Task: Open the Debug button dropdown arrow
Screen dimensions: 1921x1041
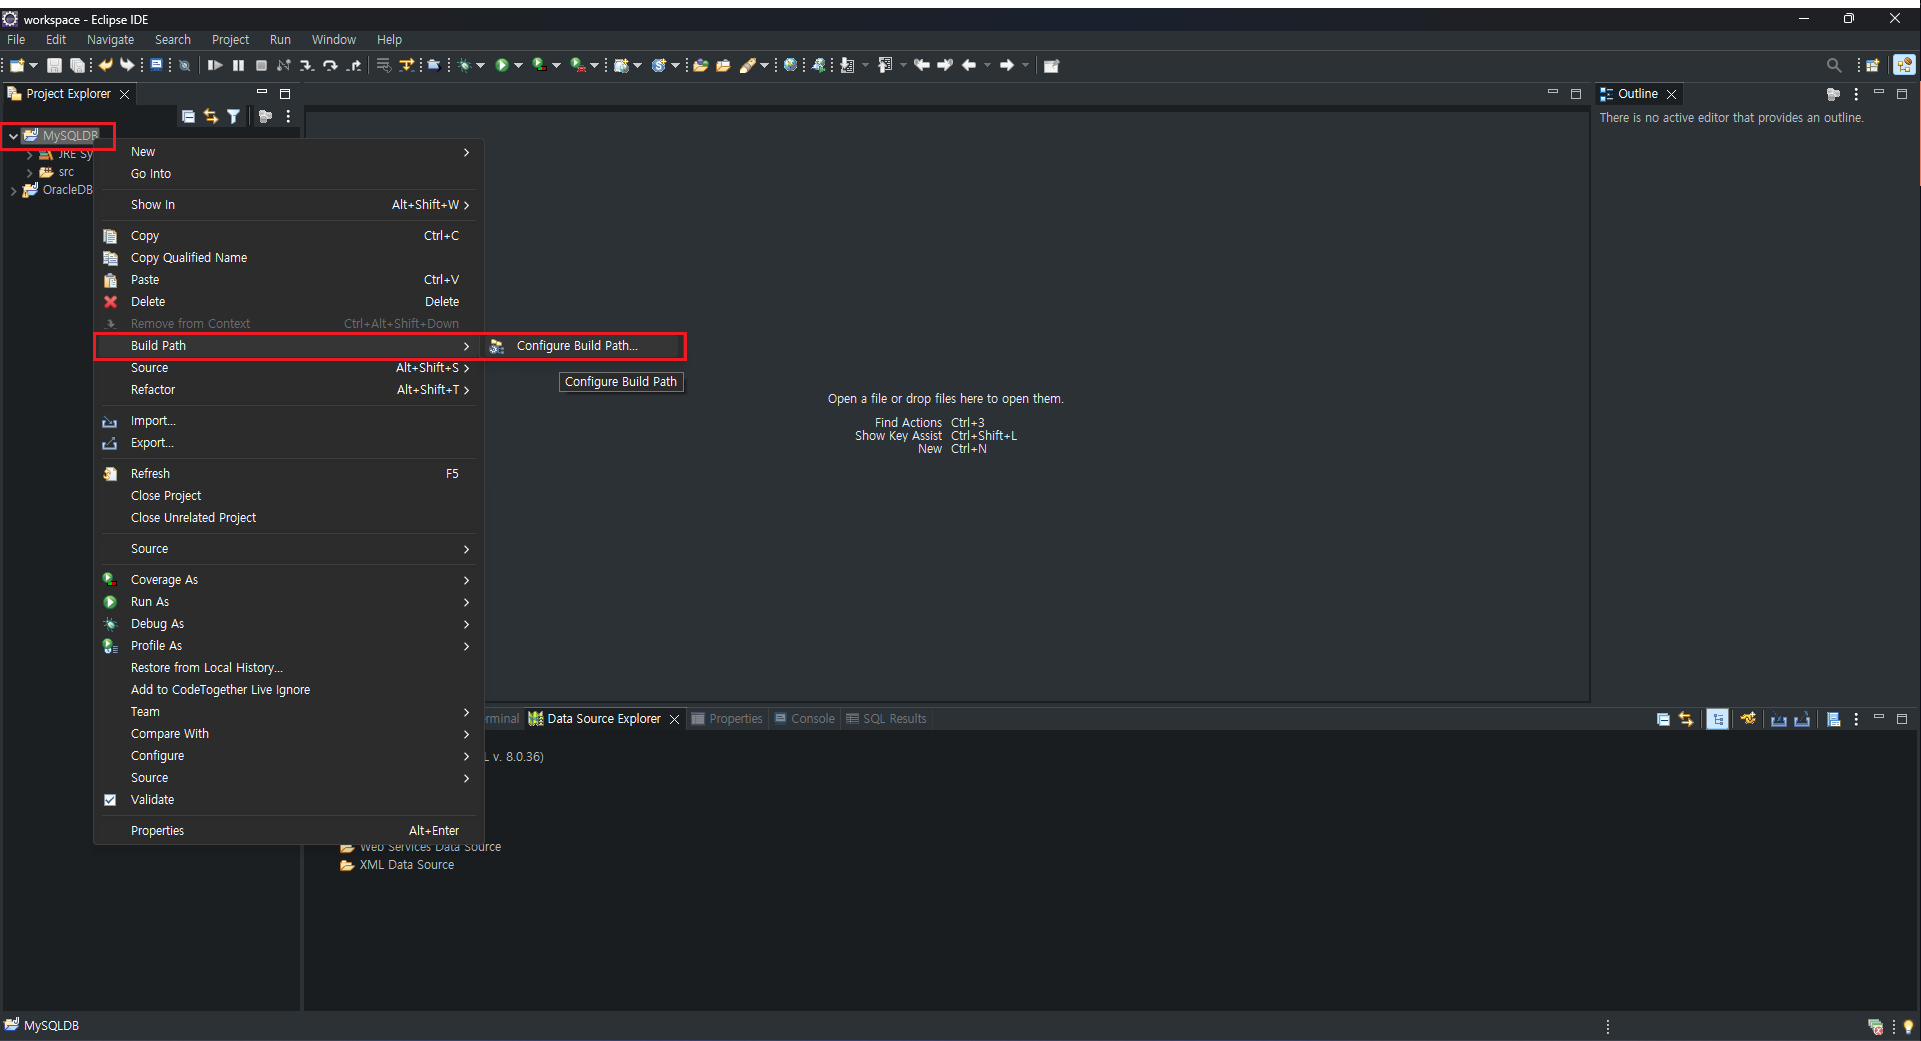Action: click(x=481, y=65)
